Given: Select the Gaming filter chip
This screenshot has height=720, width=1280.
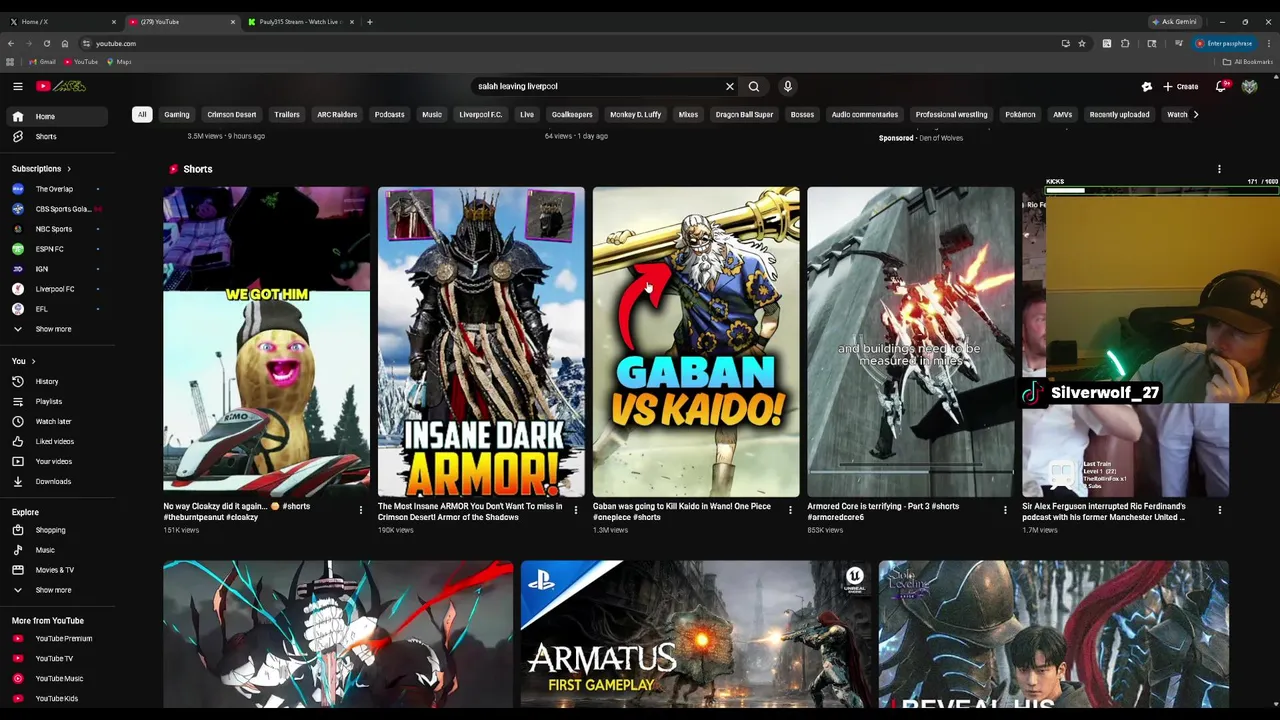Looking at the screenshot, I should pyautogui.click(x=177, y=114).
